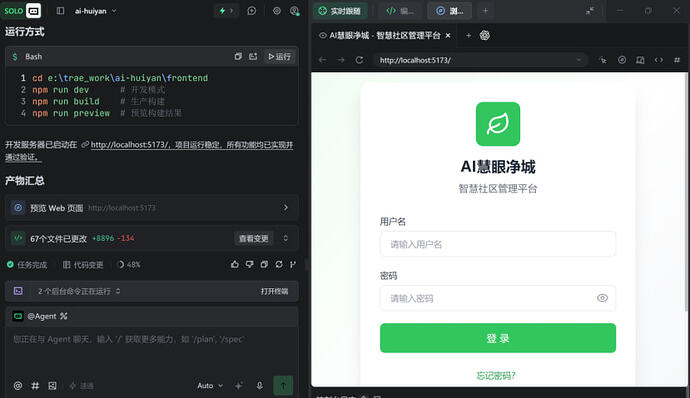The height and width of the screenshot is (398, 690).
Task: Click the 任务完成 status
Action: pyautogui.click(x=27, y=265)
